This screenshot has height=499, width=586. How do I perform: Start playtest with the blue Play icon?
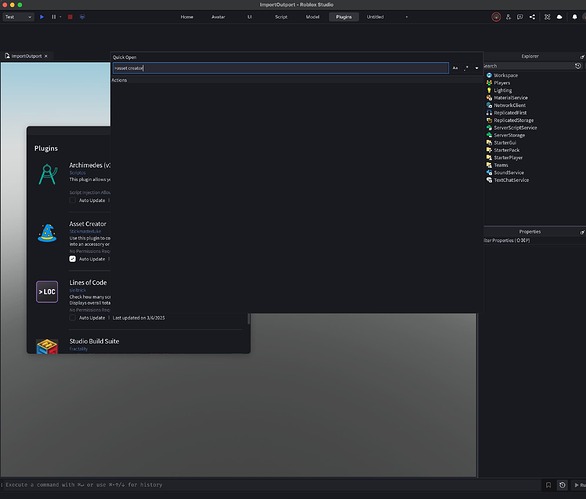42,17
